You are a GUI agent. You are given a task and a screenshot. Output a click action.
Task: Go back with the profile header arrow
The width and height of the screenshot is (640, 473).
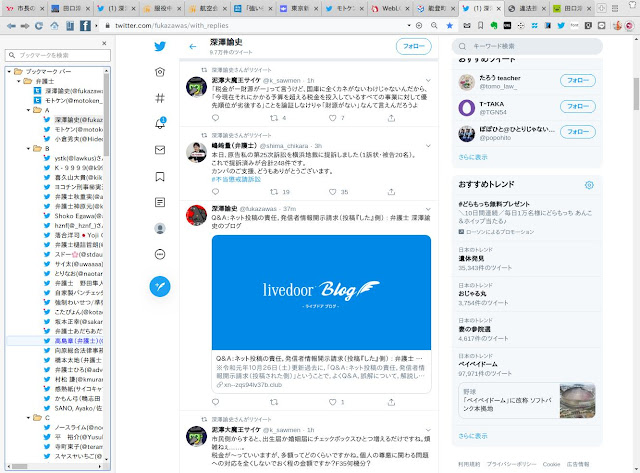[x=193, y=47]
